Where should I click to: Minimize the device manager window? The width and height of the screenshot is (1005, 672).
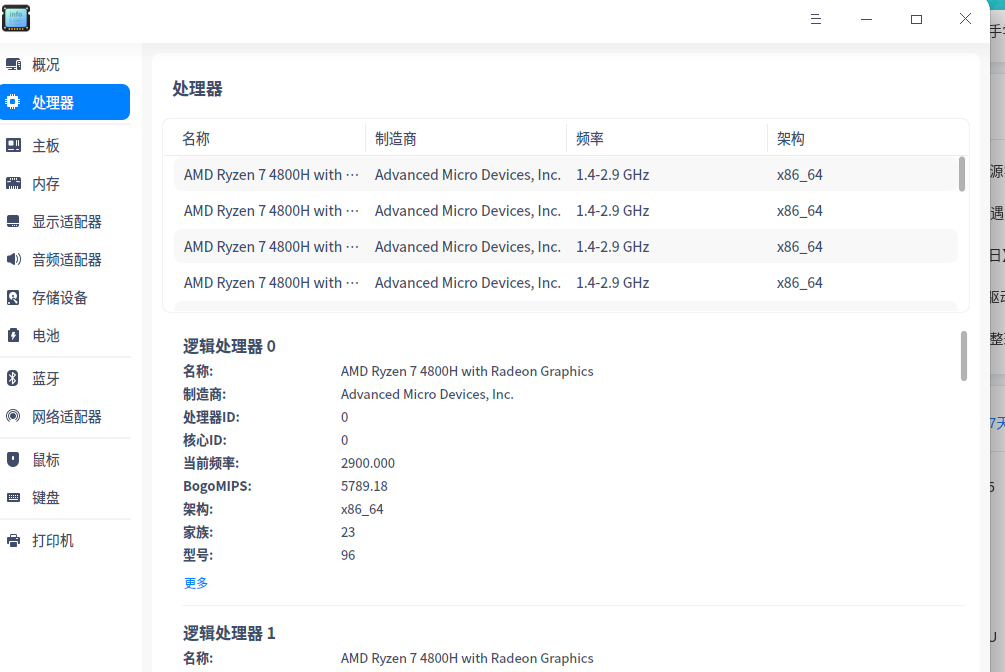tap(866, 19)
